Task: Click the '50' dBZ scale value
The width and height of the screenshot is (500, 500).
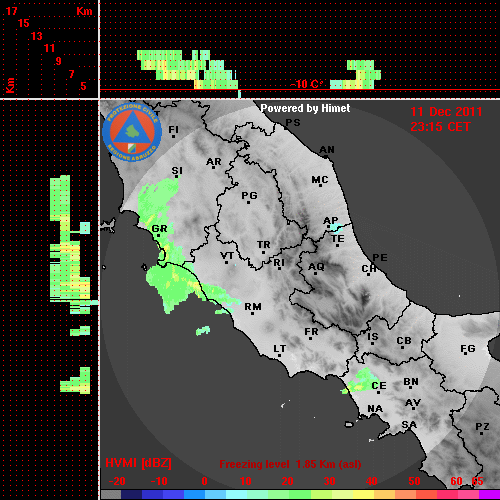Action: [414, 481]
